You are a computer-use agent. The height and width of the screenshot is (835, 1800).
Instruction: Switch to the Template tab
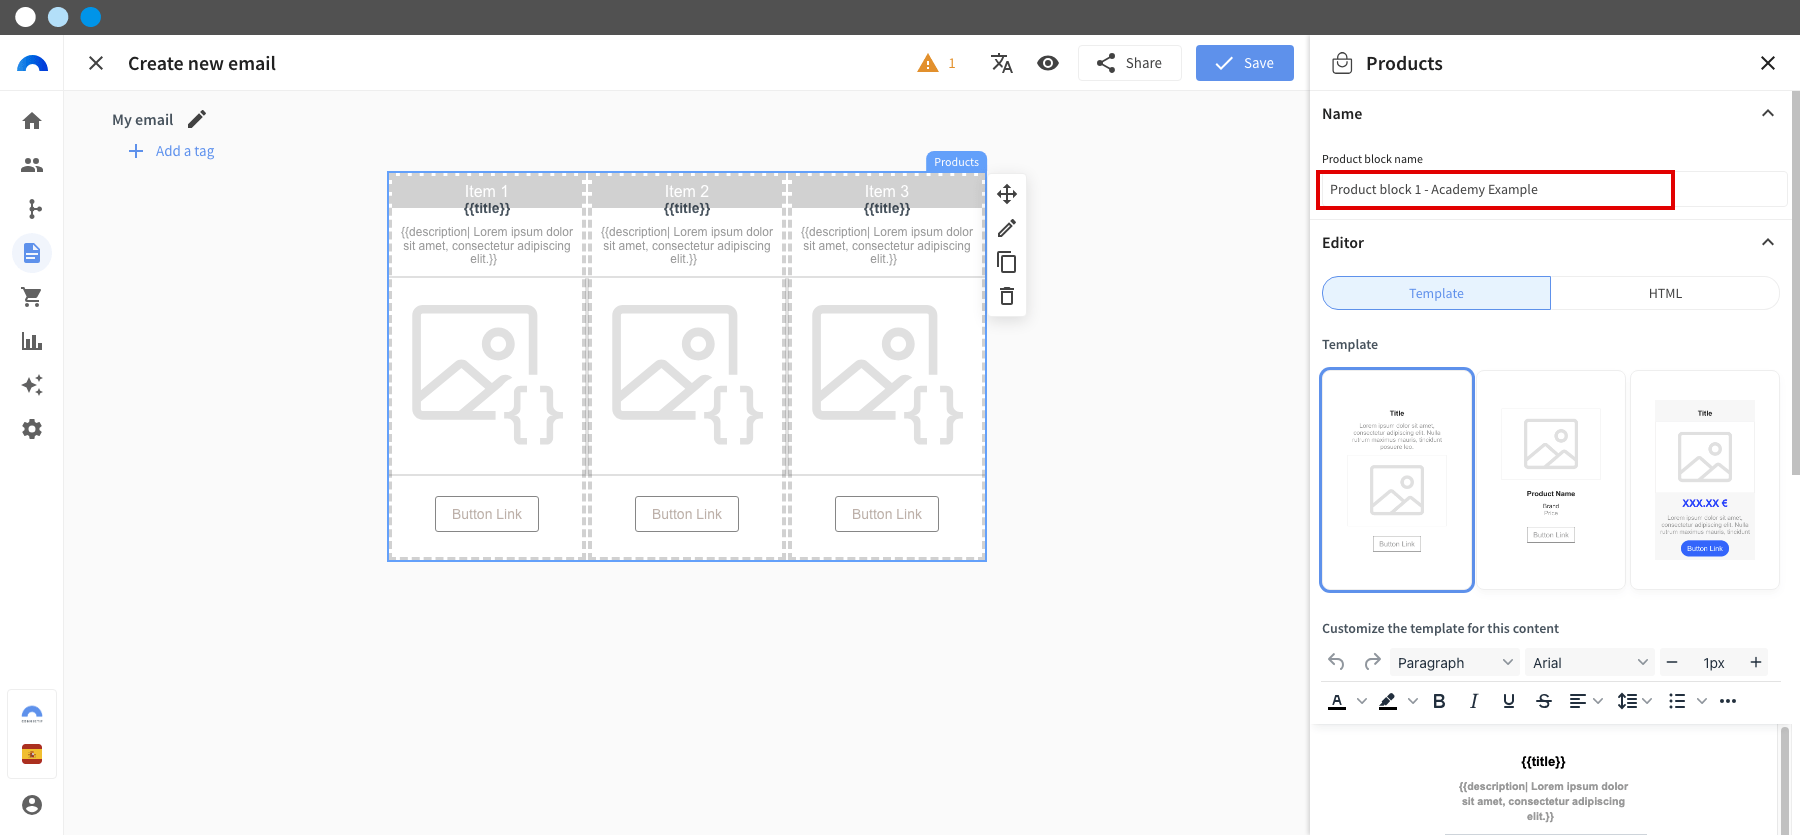click(1436, 293)
